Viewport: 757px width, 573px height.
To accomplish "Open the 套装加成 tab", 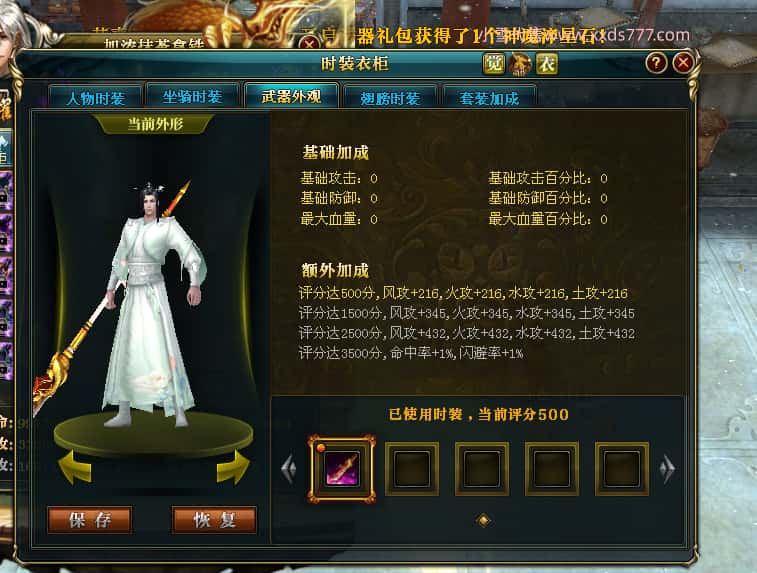I will pos(489,98).
